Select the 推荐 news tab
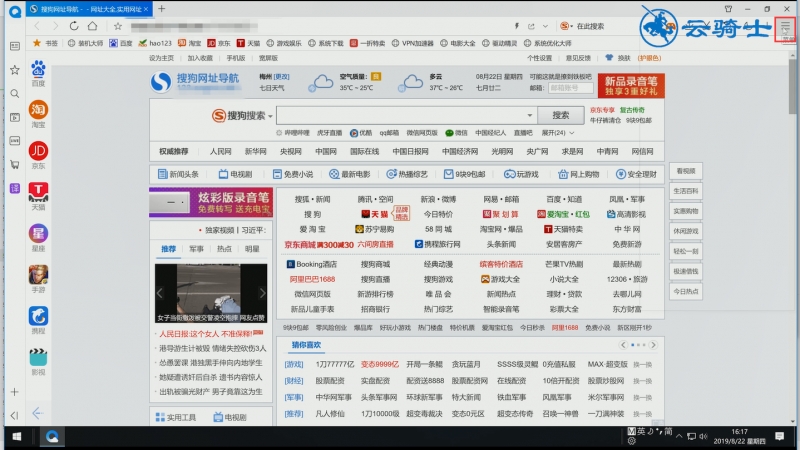This screenshot has height=450, width=800. click(x=168, y=249)
